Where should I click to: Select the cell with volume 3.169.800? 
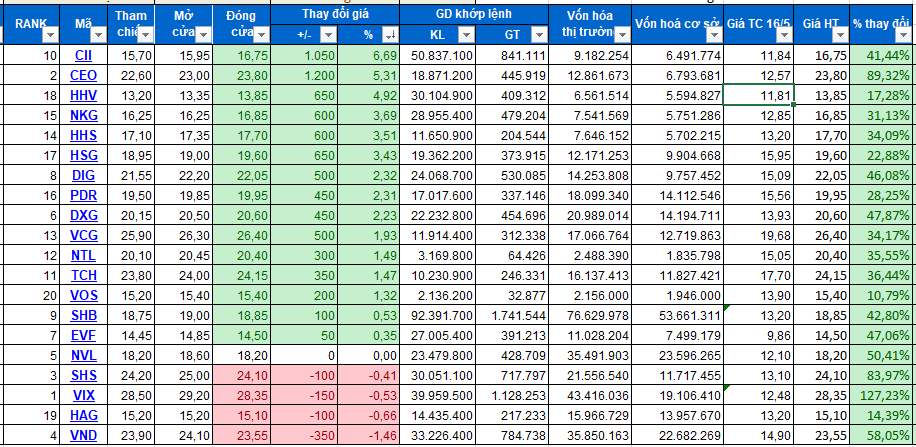(x=438, y=255)
